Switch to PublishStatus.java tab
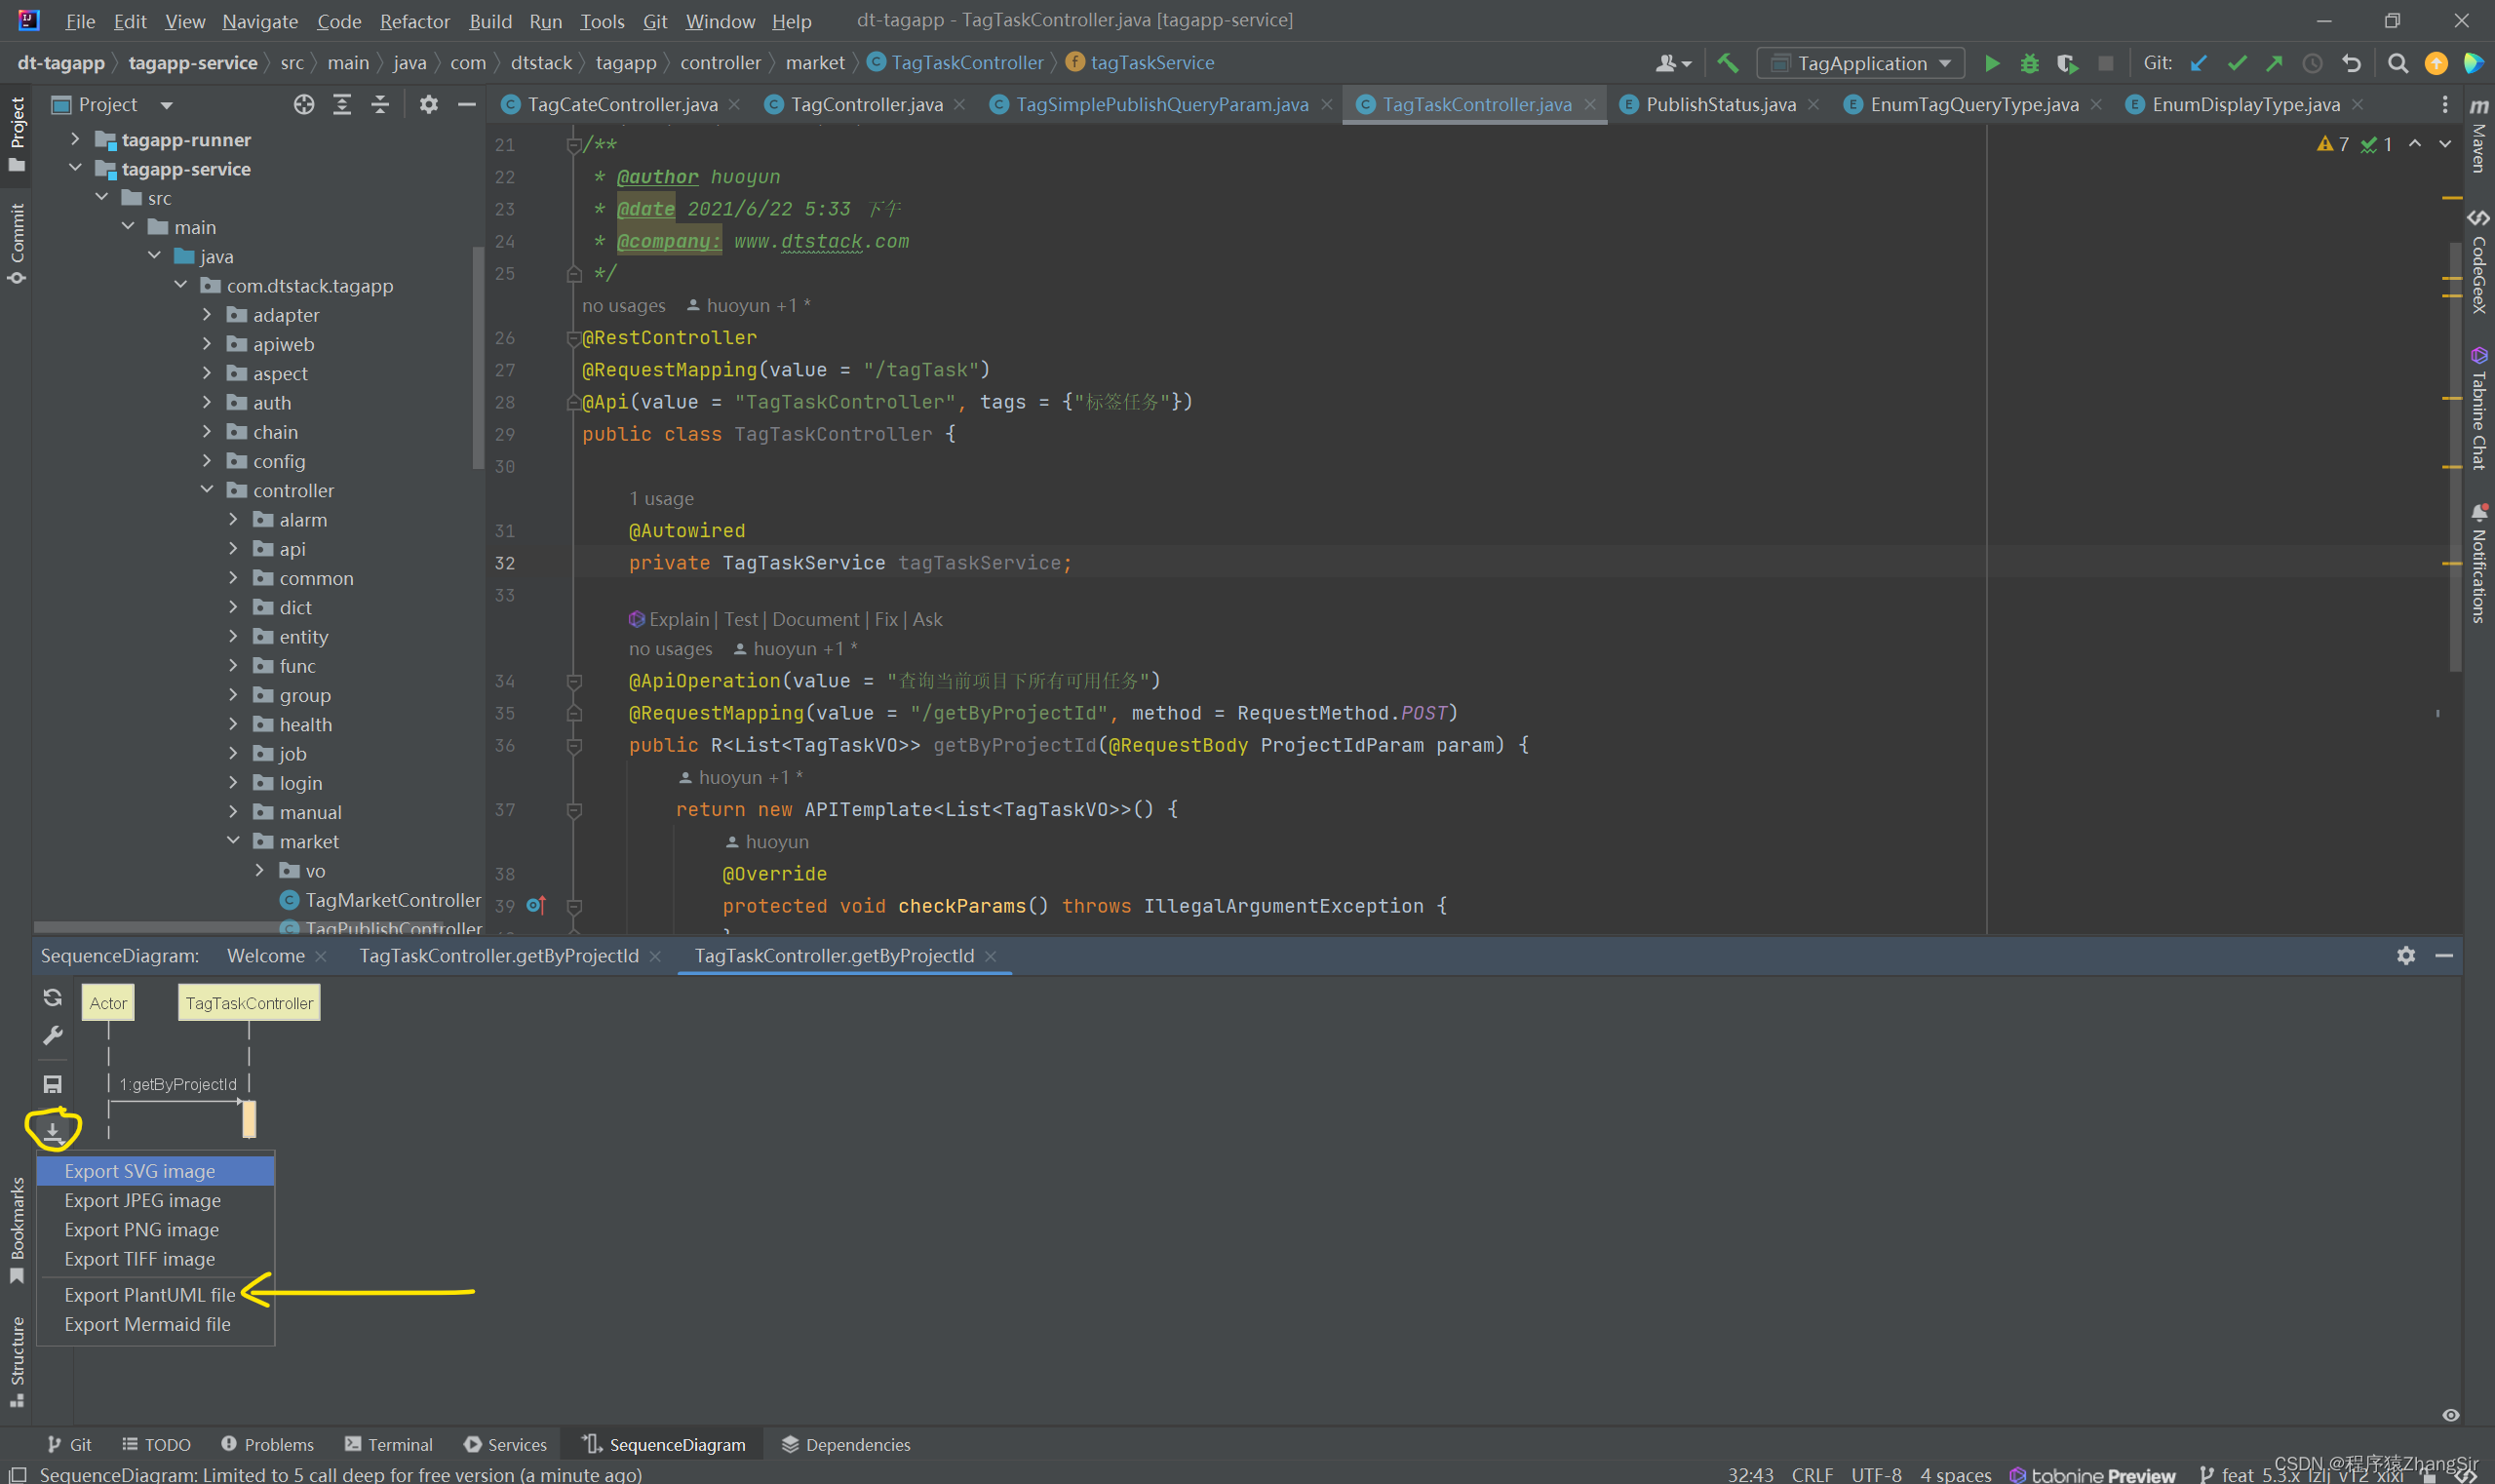Image resolution: width=2495 pixels, height=1484 pixels. click(x=1720, y=104)
